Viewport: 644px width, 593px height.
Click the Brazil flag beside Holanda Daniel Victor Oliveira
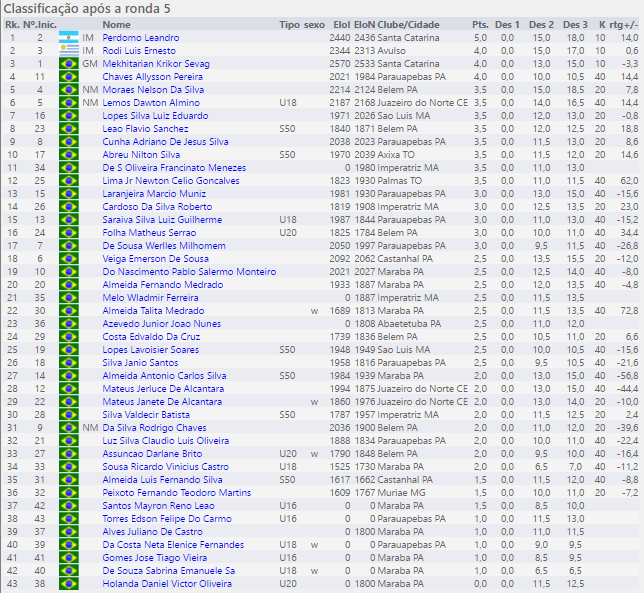click(68, 583)
